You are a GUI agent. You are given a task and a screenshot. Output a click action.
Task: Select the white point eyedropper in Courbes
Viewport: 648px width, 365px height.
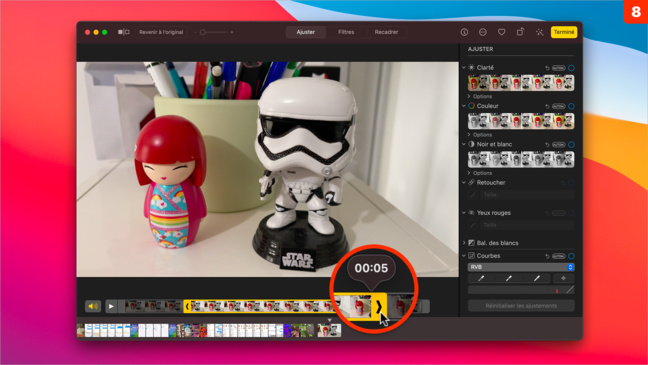536,279
